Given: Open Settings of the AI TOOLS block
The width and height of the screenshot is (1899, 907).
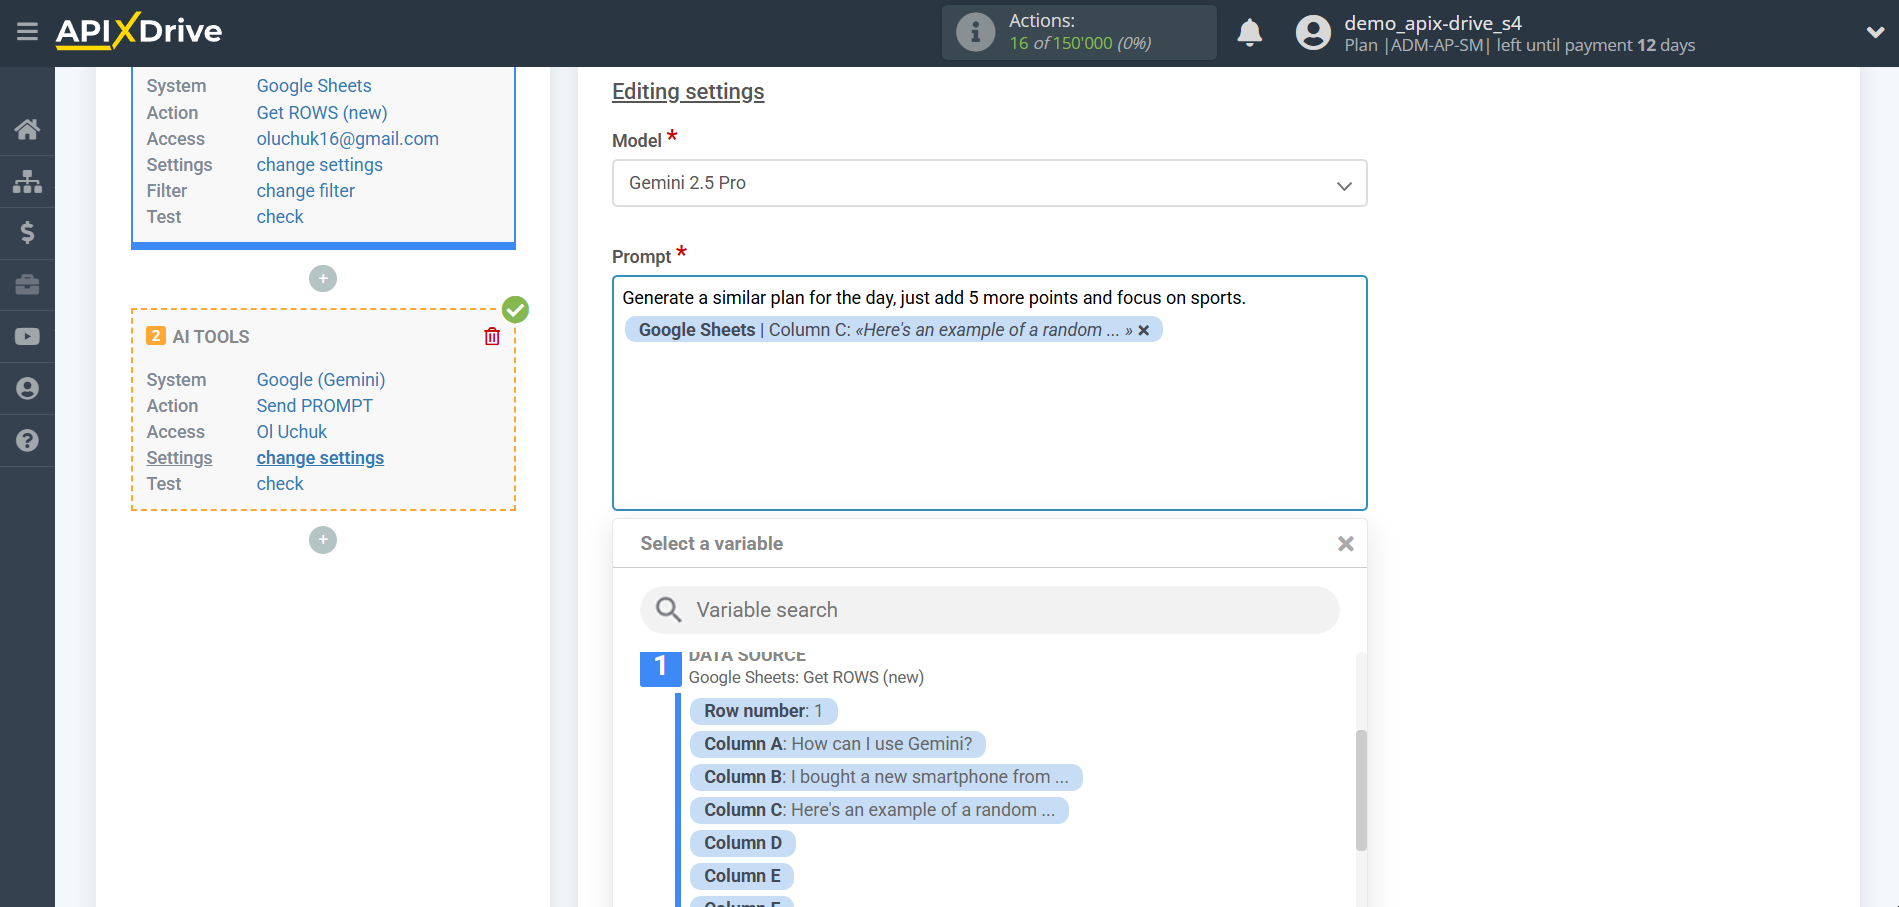Looking at the screenshot, I should (x=320, y=457).
